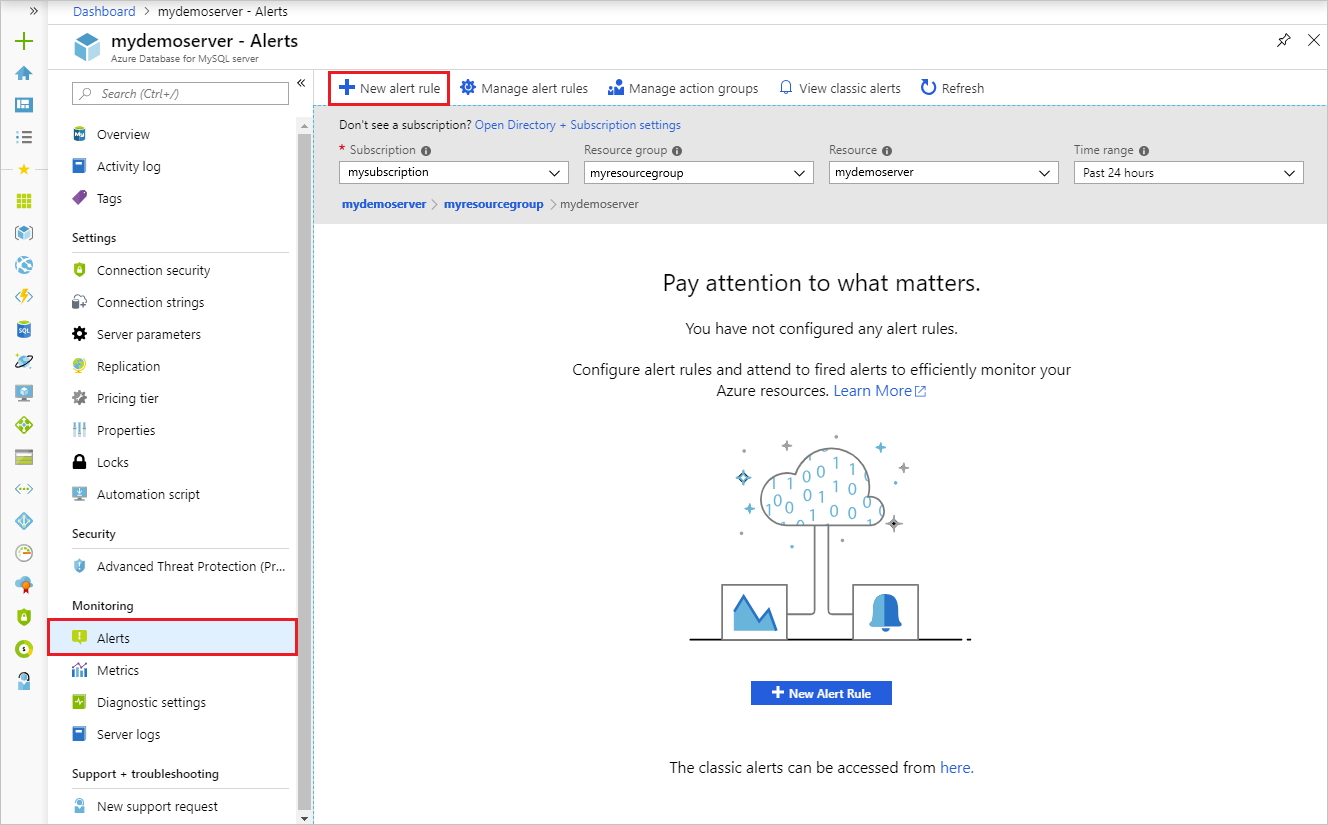Viewport: 1328px width, 825px height.
Task: Expand the far-left navigation rail with the double chevron
Action: click(x=34, y=10)
